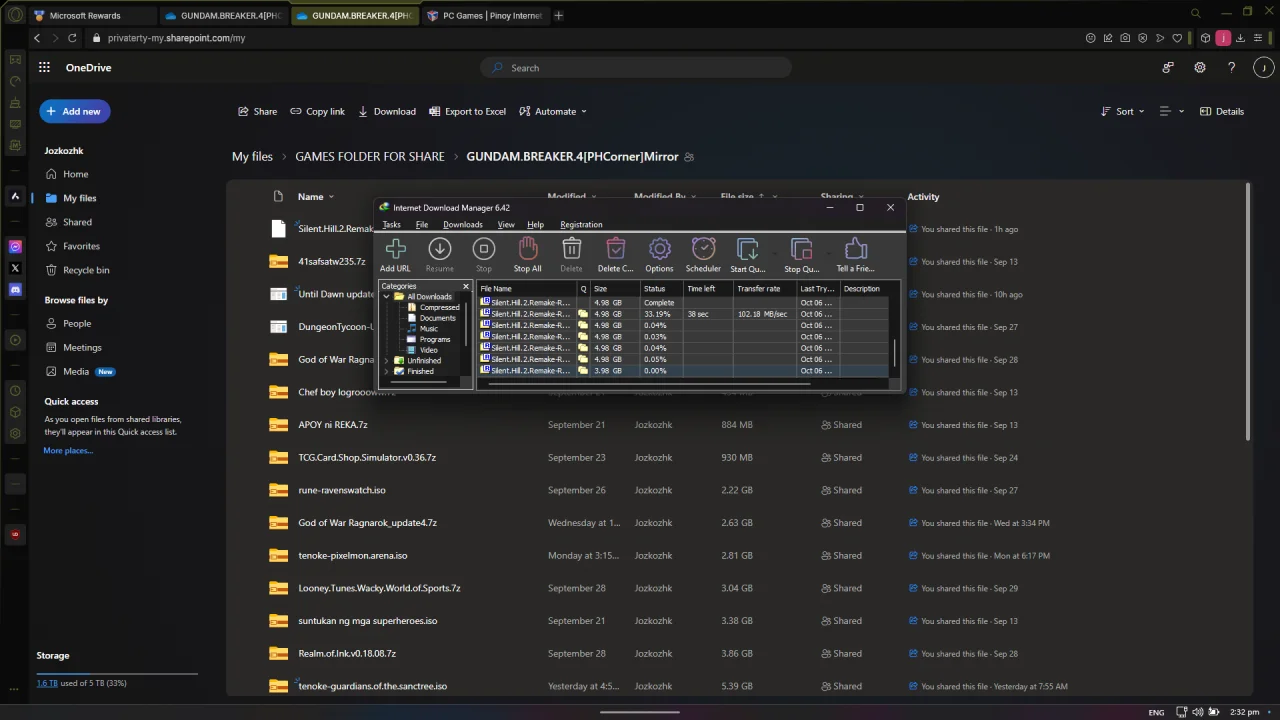This screenshot has height=720, width=1280.
Task: Click the browser snapshot camera icon
Action: 1126,38
